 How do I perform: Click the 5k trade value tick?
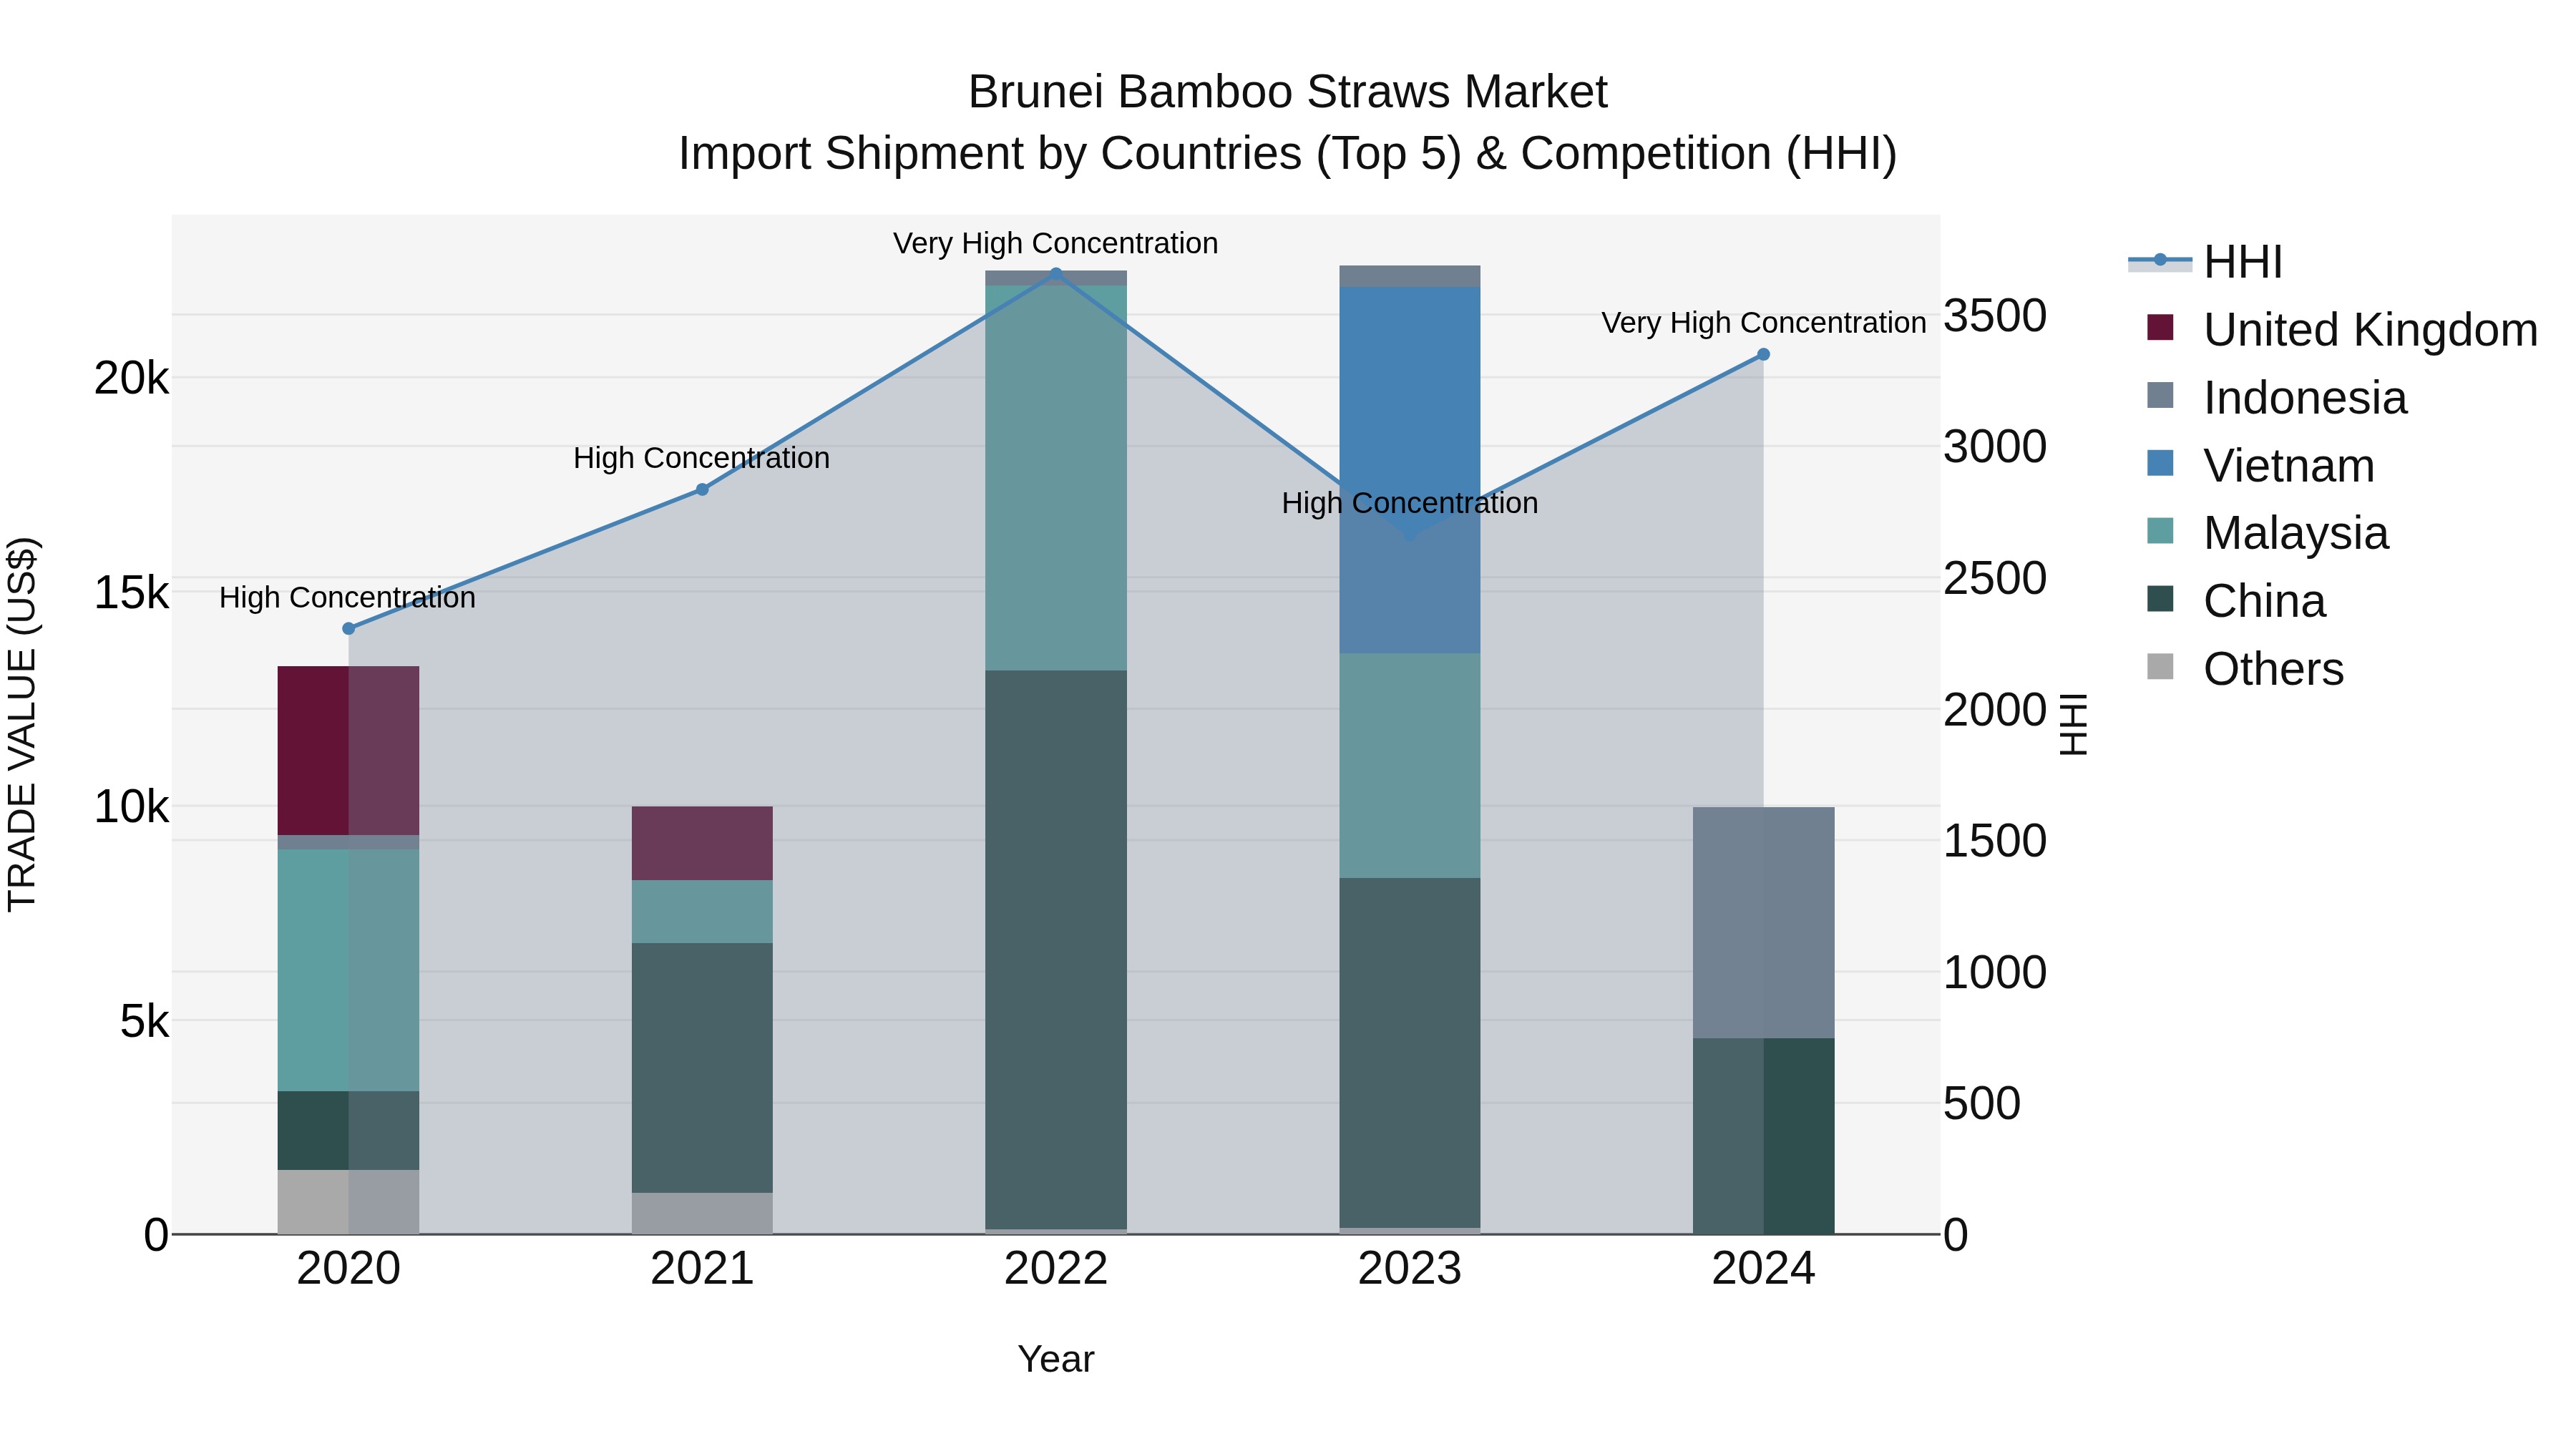point(144,1021)
